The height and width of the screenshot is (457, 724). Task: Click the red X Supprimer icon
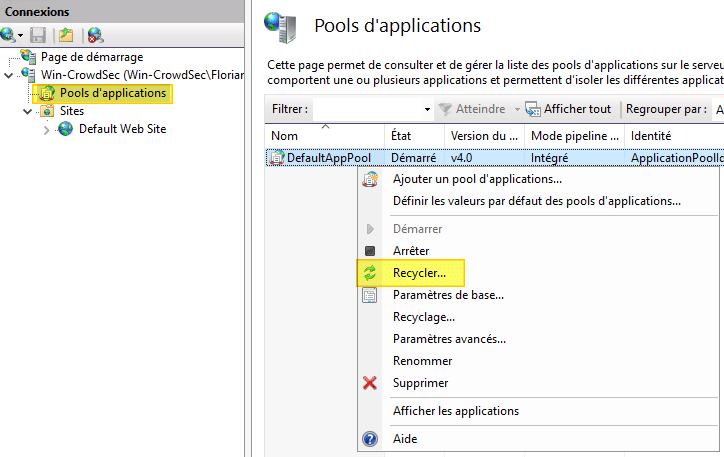coord(370,383)
